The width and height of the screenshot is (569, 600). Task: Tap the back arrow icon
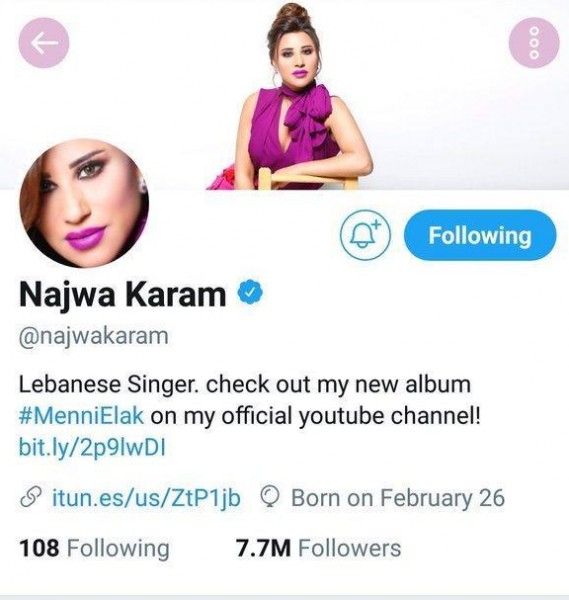[x=44, y=42]
